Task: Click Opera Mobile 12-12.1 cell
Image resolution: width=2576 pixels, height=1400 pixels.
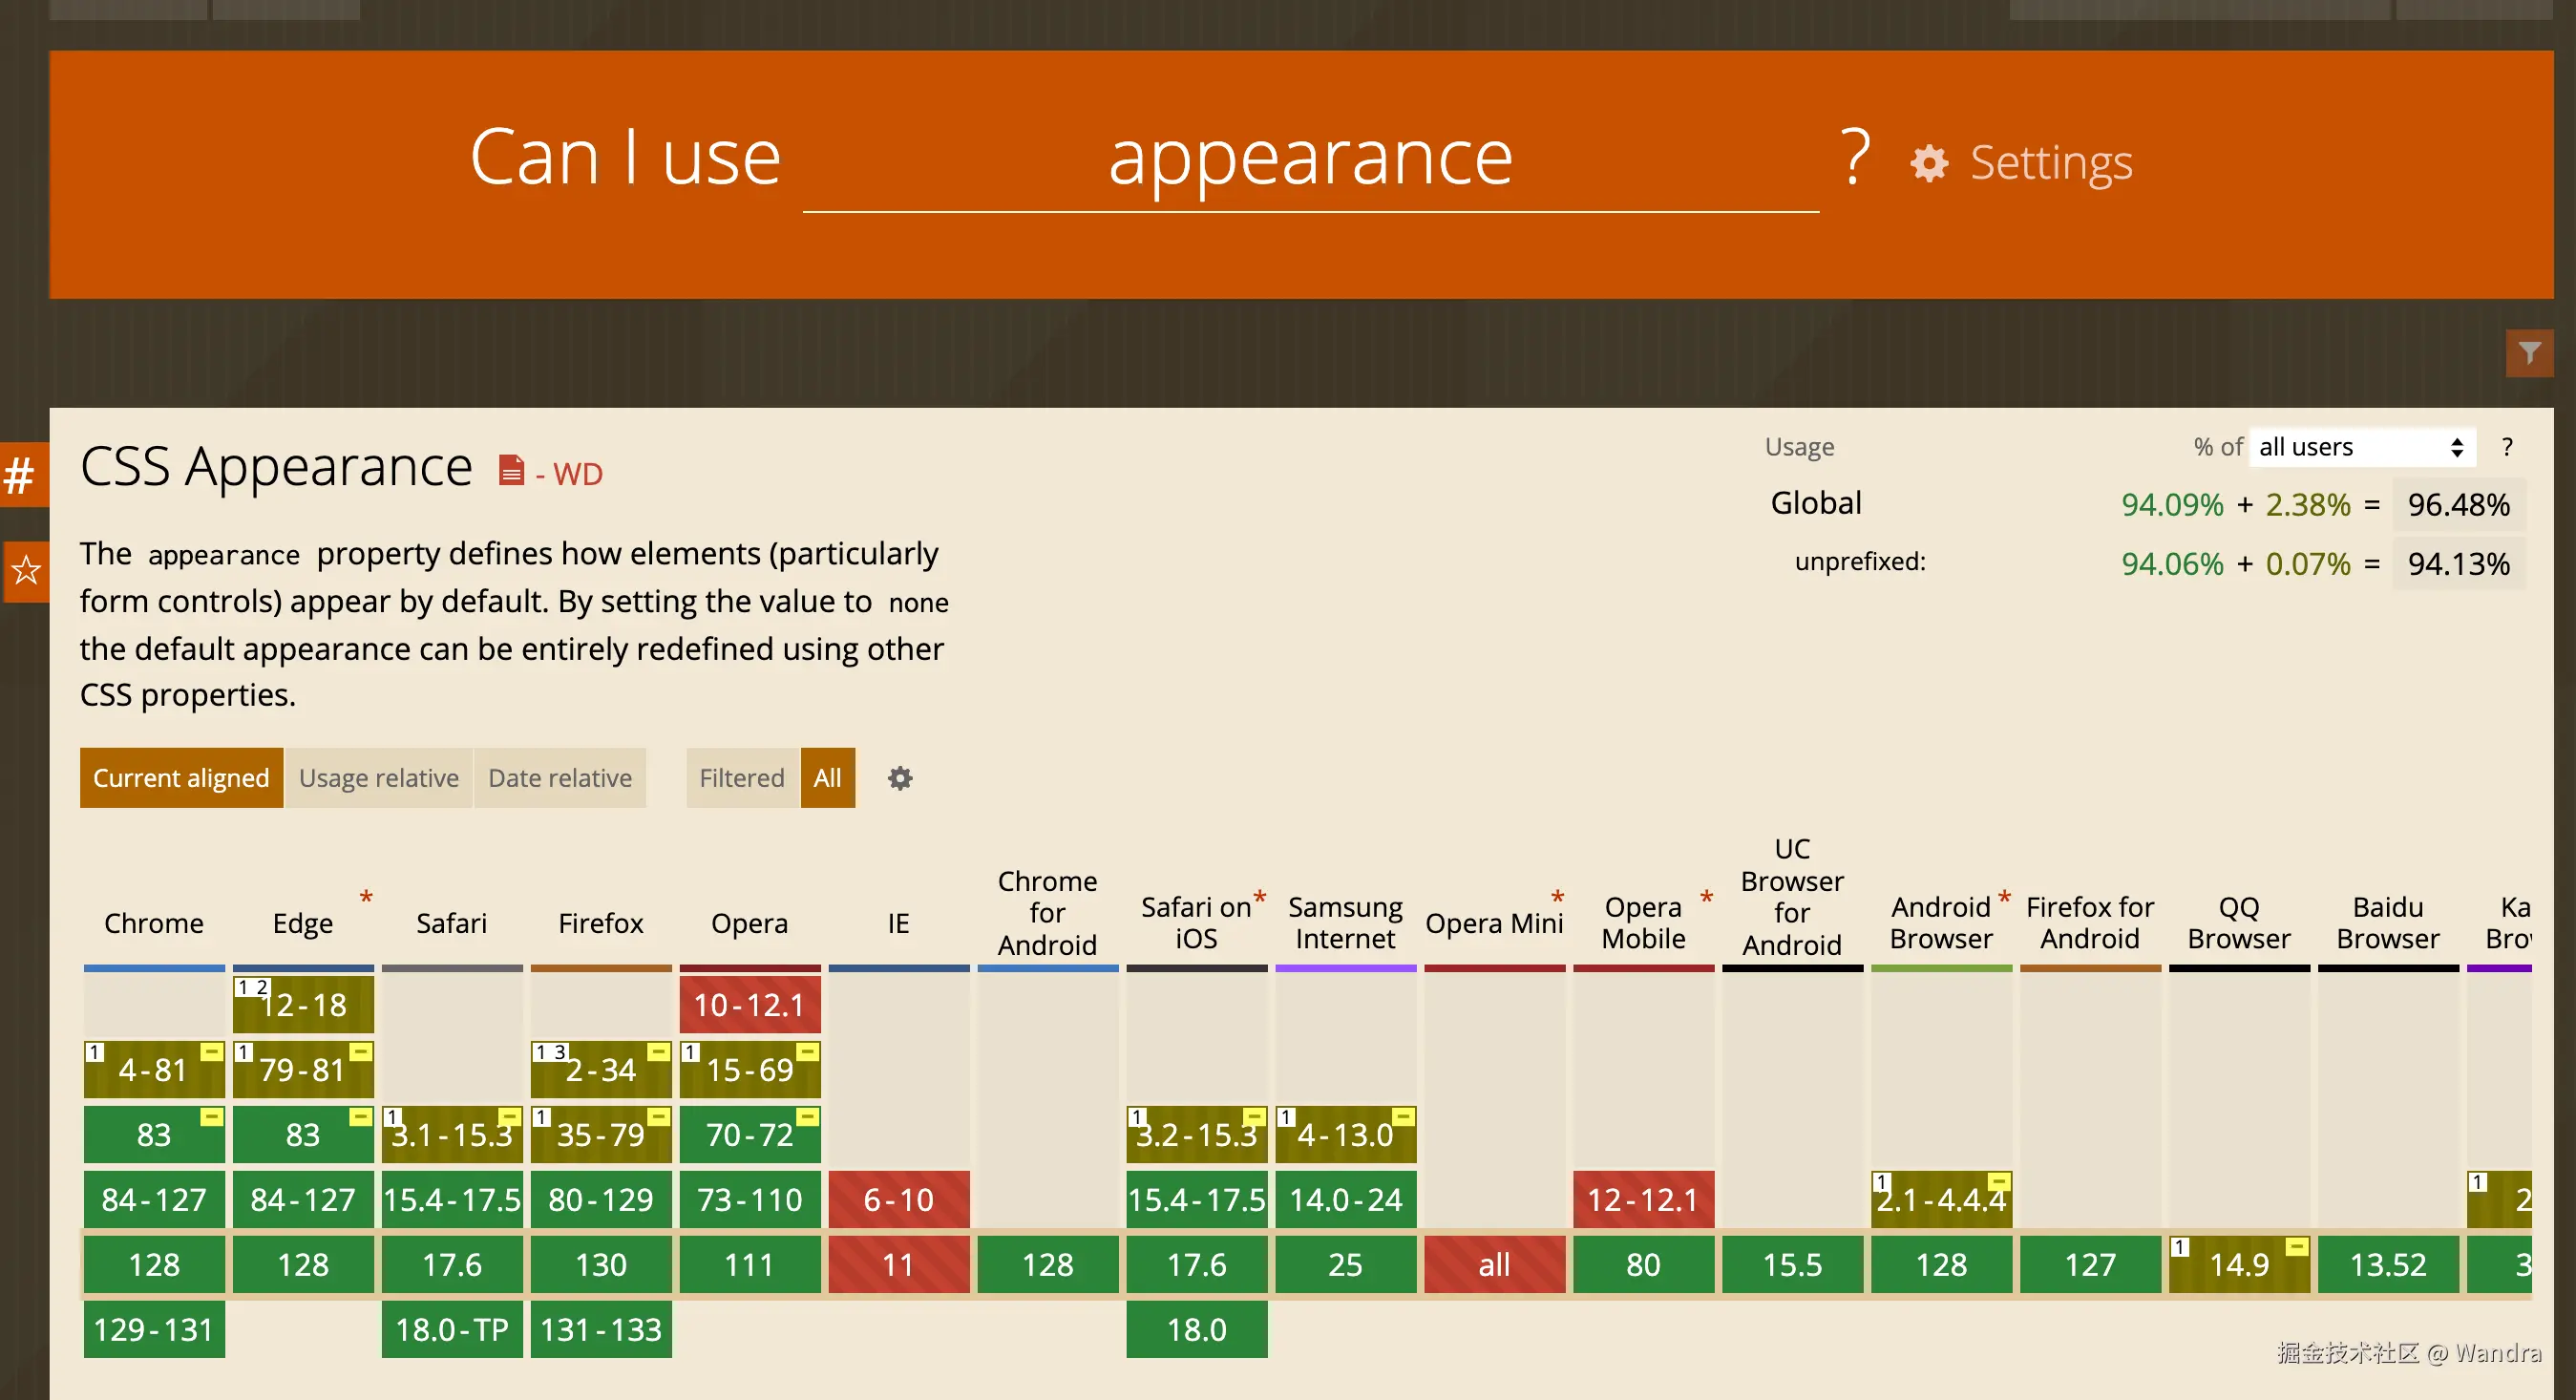Action: [x=1644, y=1199]
